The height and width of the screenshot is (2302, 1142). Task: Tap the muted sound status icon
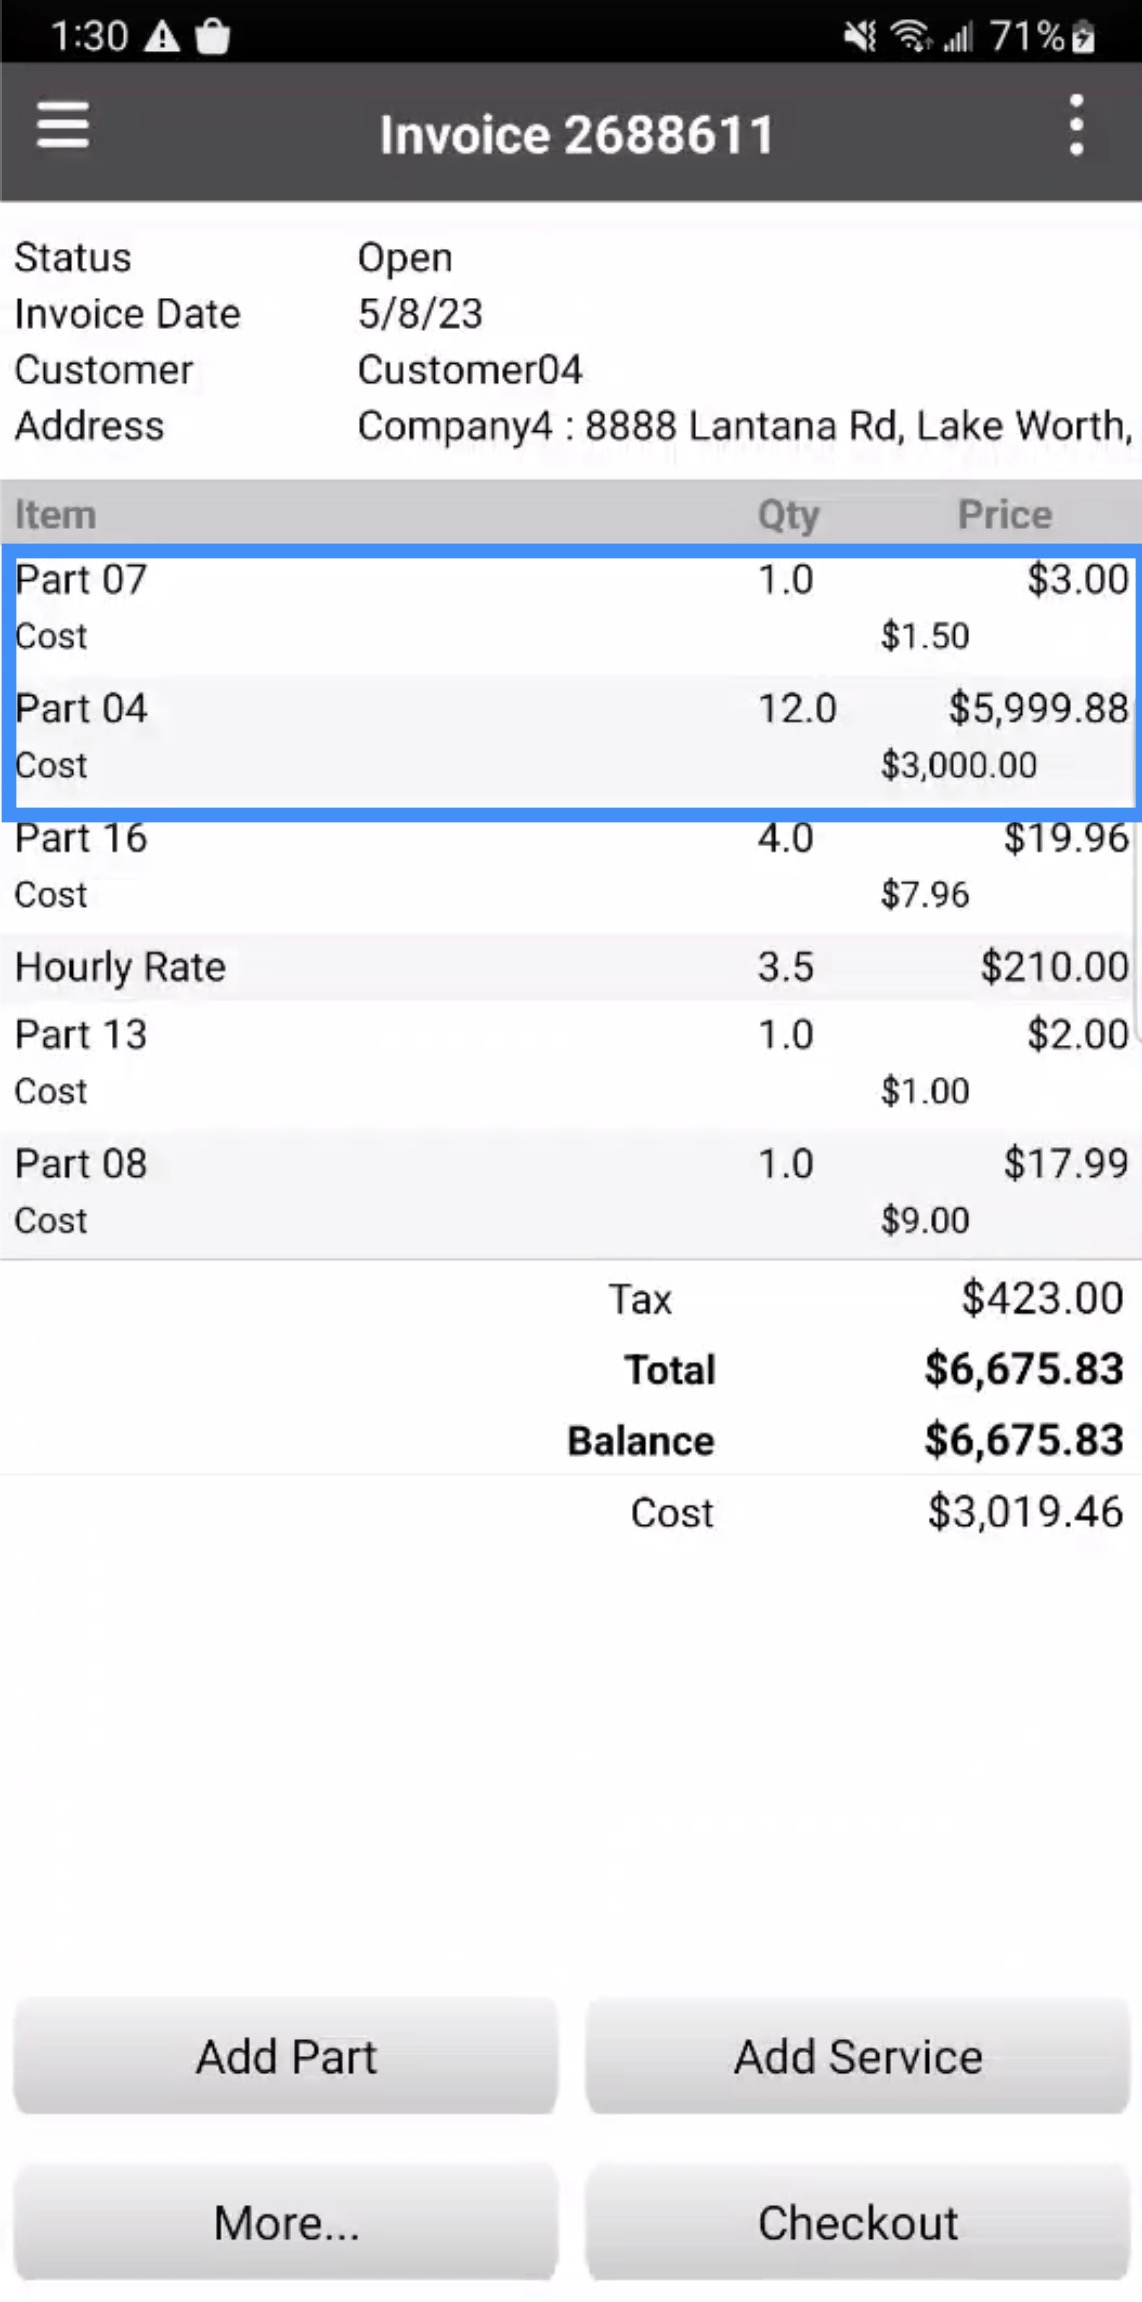pos(858,37)
